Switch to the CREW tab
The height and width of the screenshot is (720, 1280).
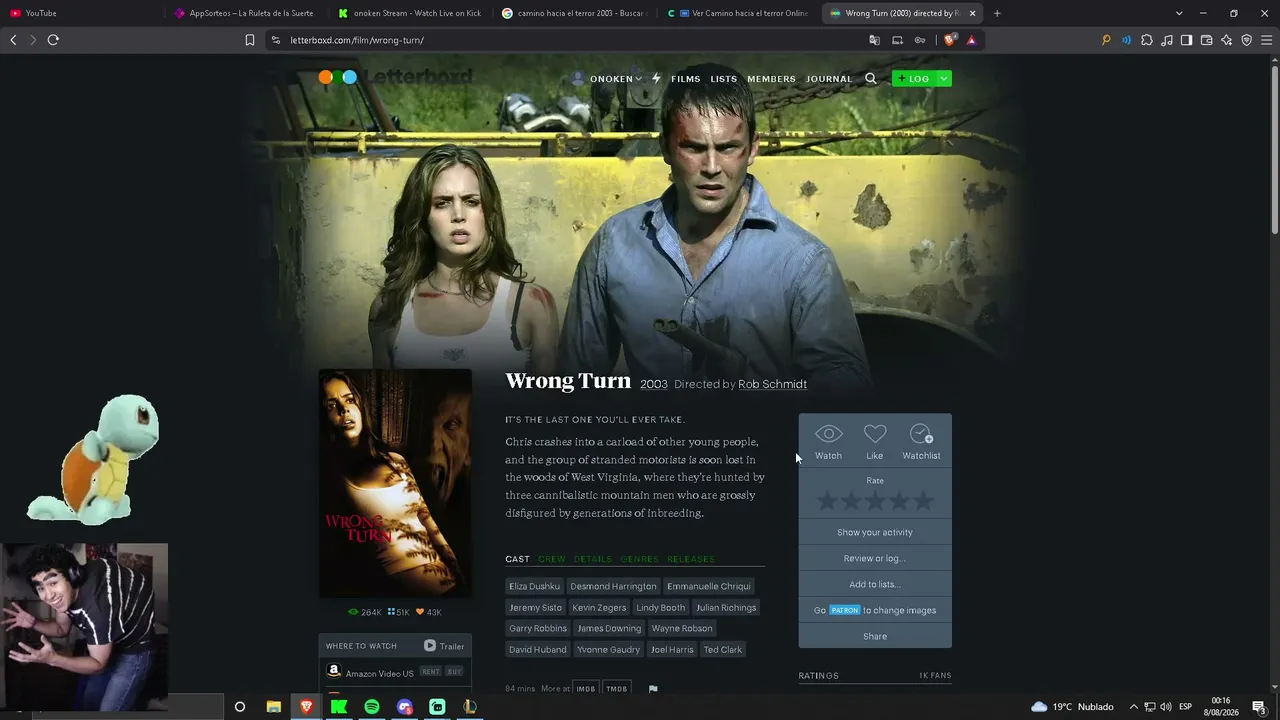pos(552,559)
